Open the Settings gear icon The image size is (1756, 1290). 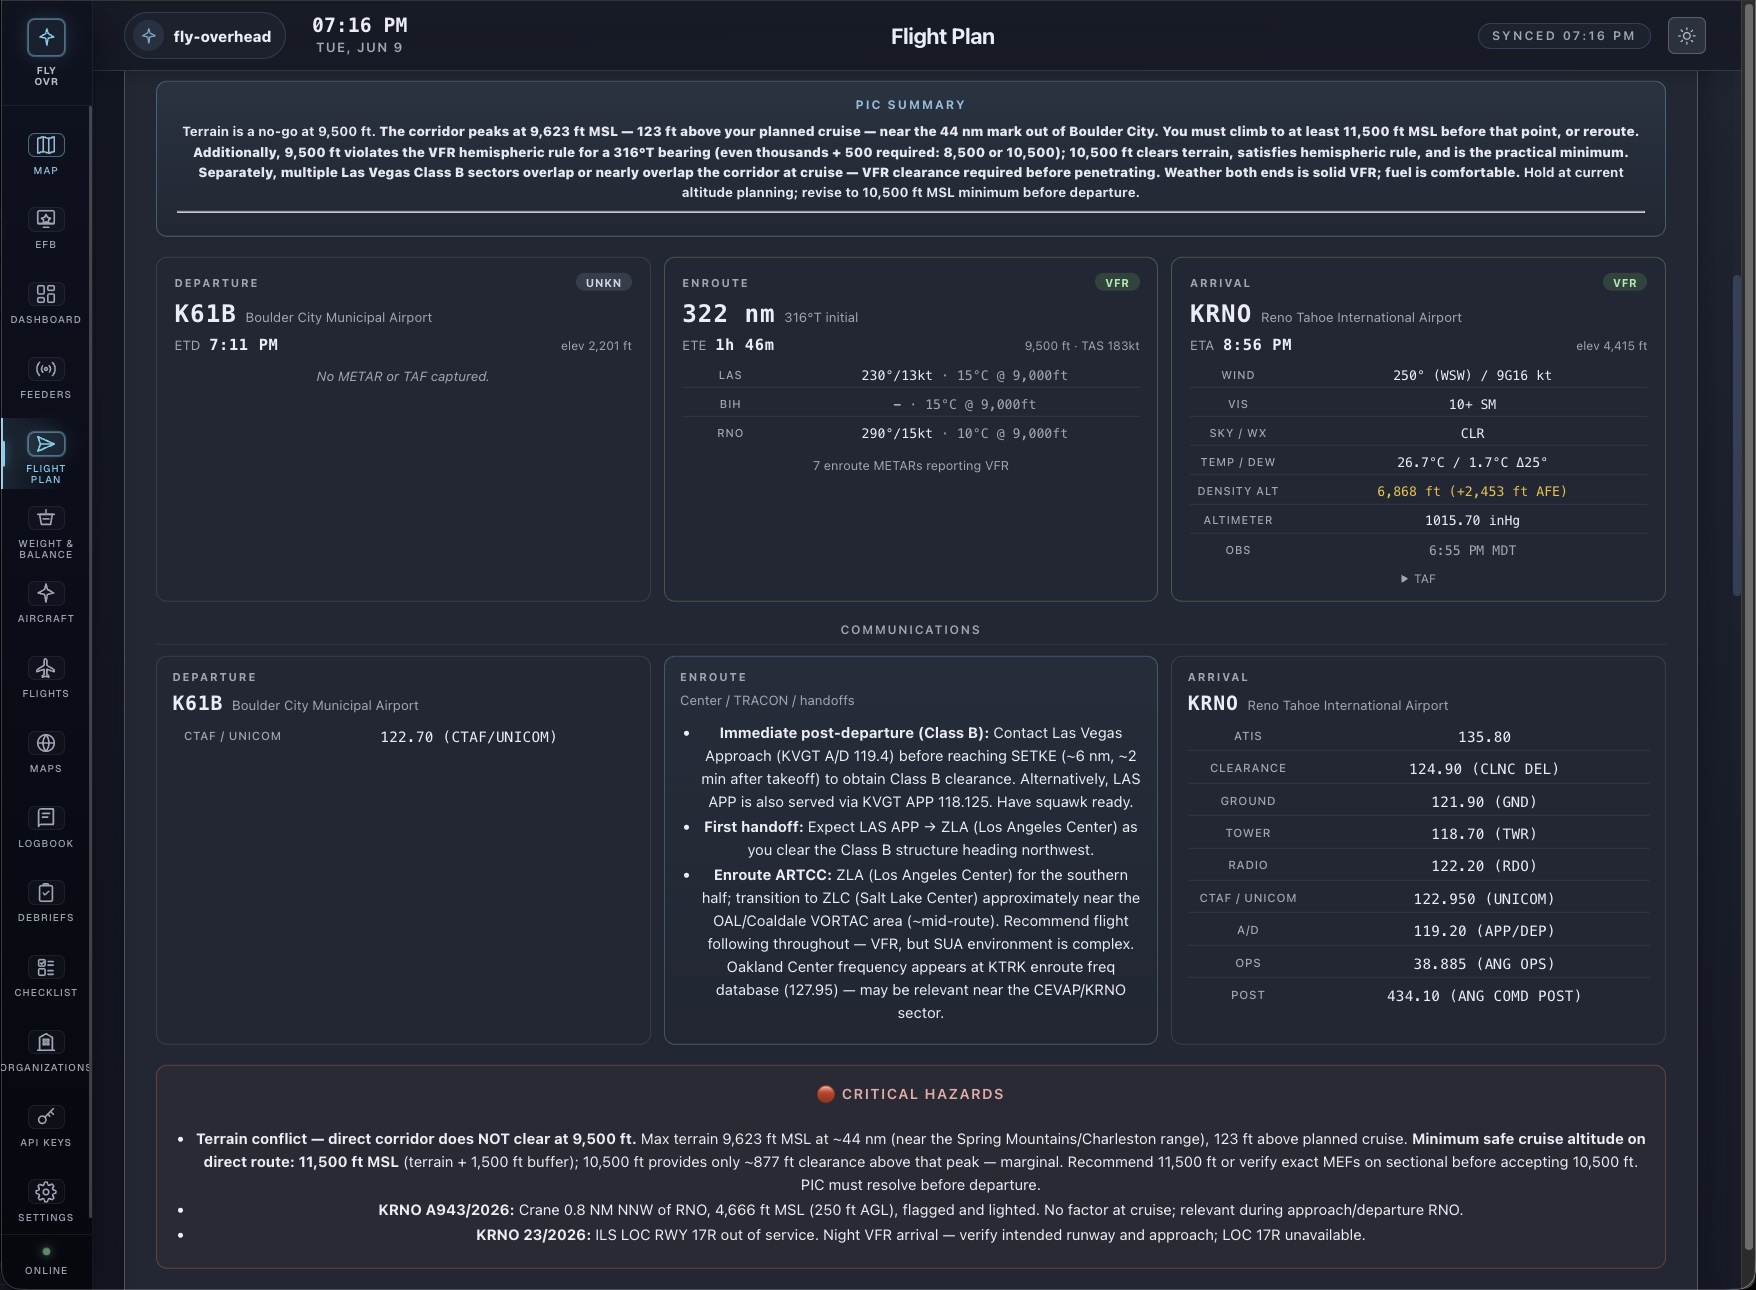(46, 1192)
